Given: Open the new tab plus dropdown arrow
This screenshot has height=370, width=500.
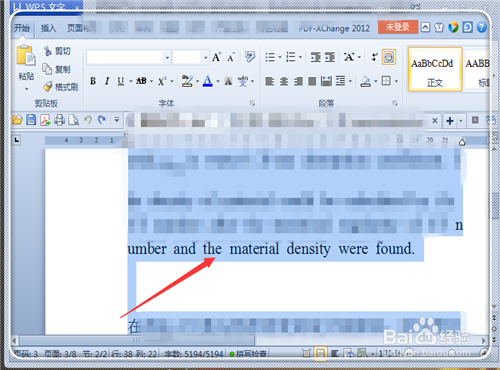Looking at the screenshot, I should click(x=461, y=121).
